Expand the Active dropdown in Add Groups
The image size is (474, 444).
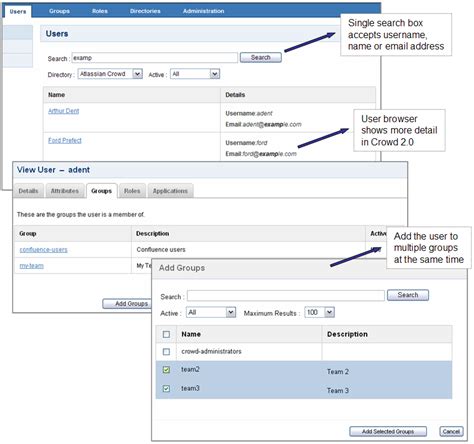(211, 312)
